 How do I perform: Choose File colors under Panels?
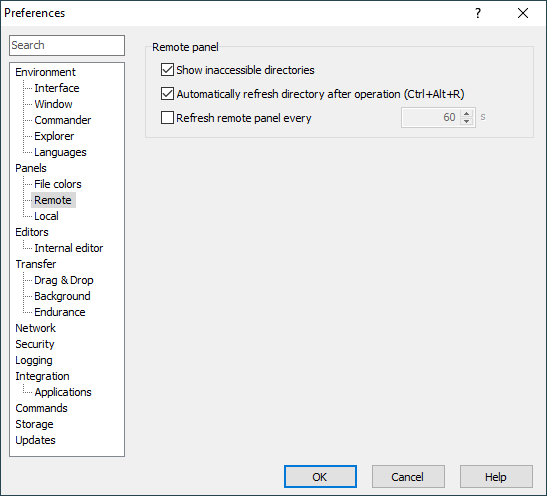point(58,184)
